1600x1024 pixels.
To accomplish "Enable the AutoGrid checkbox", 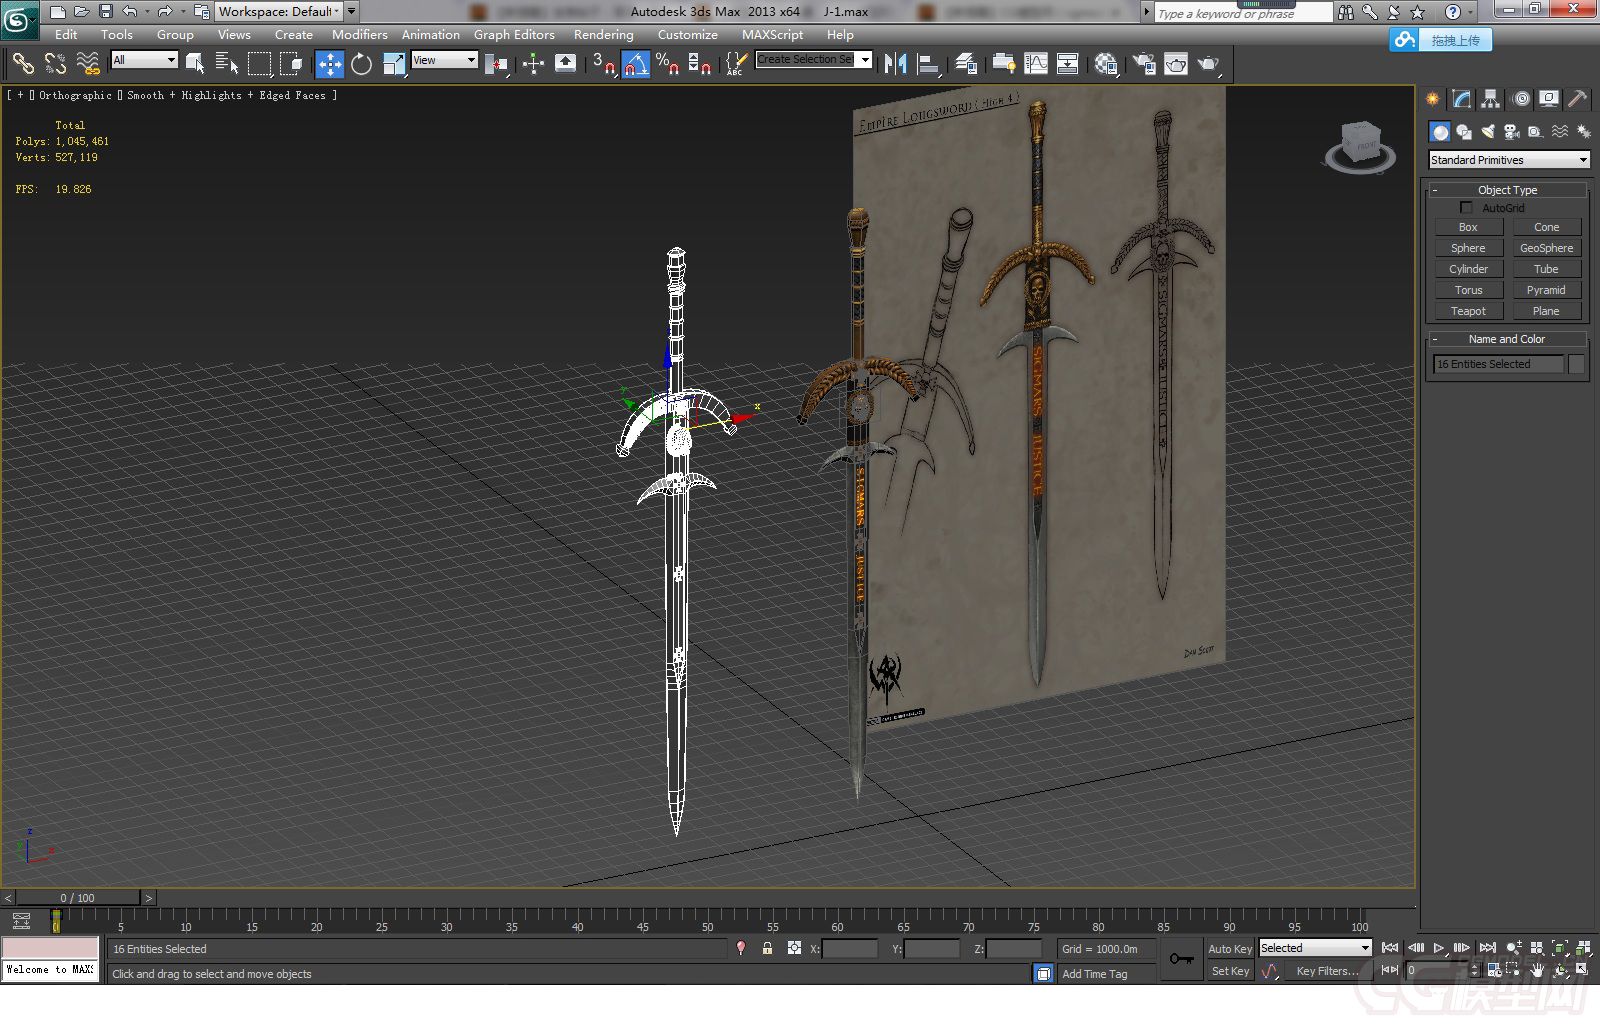I will click(1466, 208).
